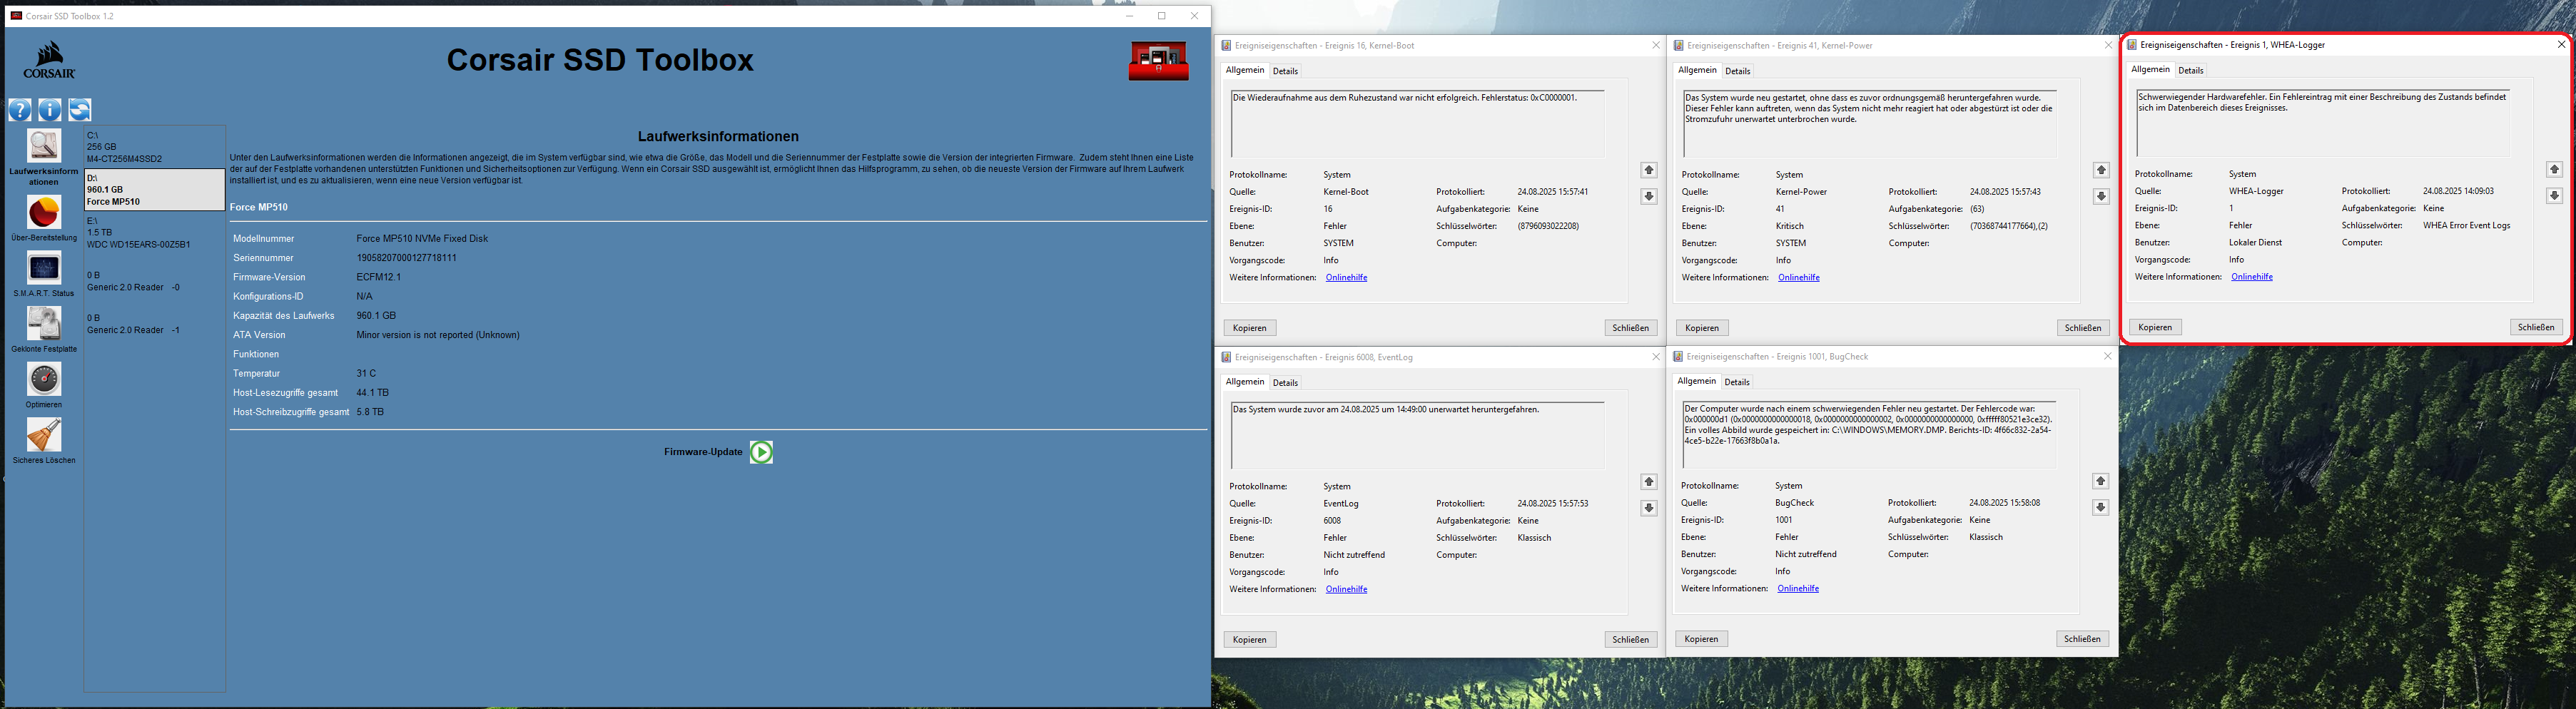This screenshot has width=2576, height=709.
Task: Click down arrow in WHEA-Logger event window
Action: pos(2554,196)
